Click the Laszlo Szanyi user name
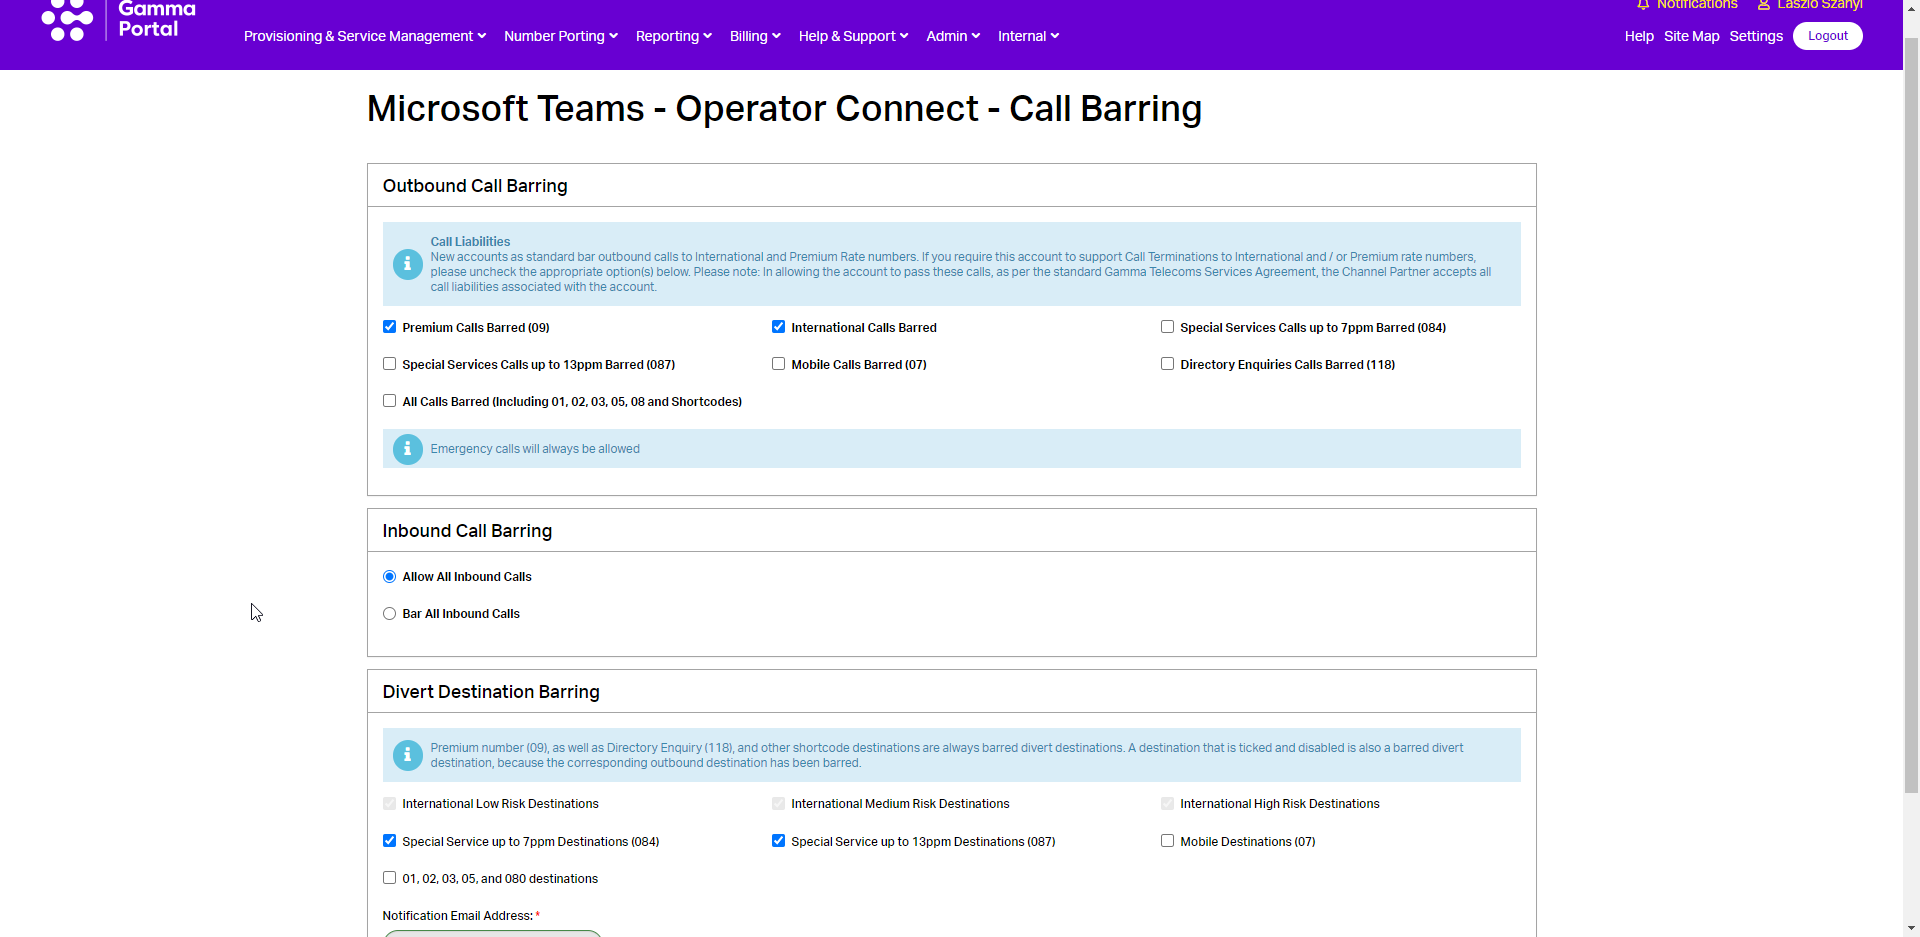This screenshot has height=937, width=1920. click(1819, 5)
